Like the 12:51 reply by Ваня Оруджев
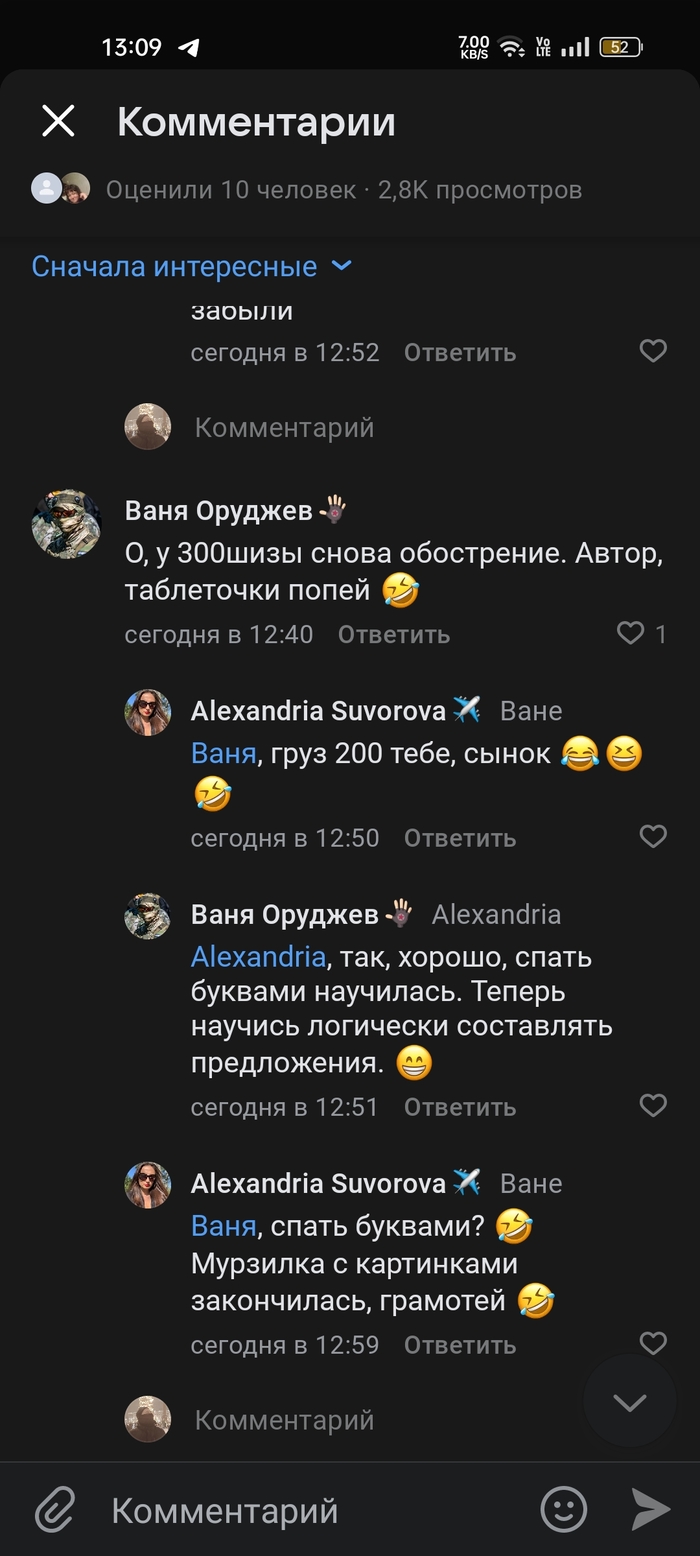 [x=652, y=1106]
